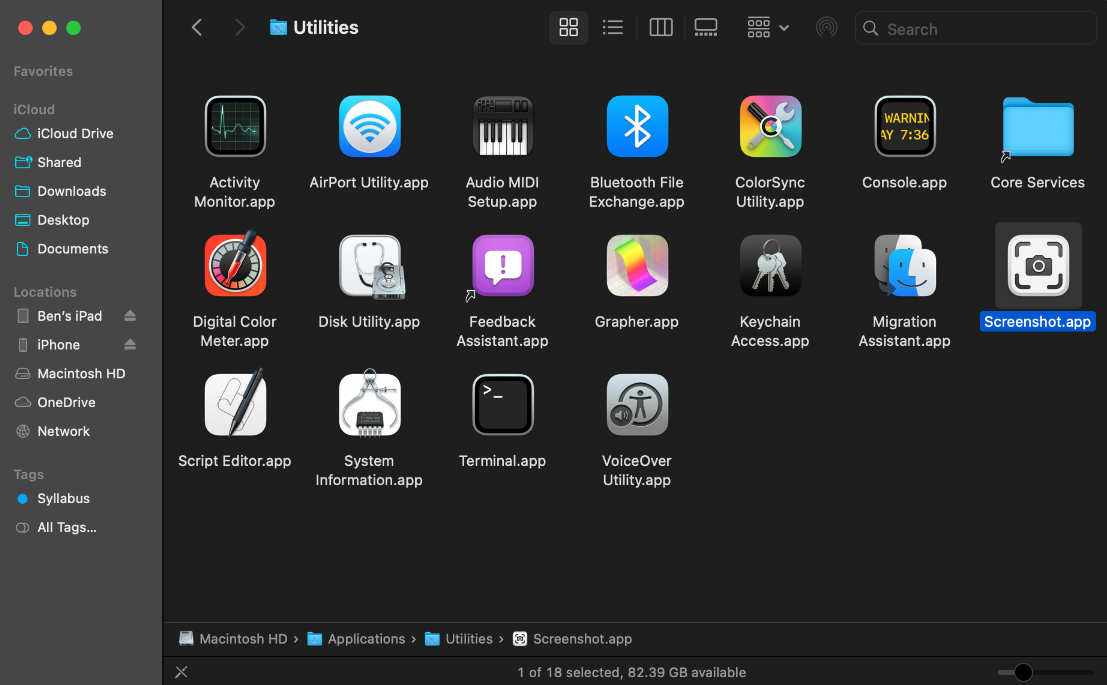
Task: Eject the iPhone in sidebar
Action: pos(130,345)
